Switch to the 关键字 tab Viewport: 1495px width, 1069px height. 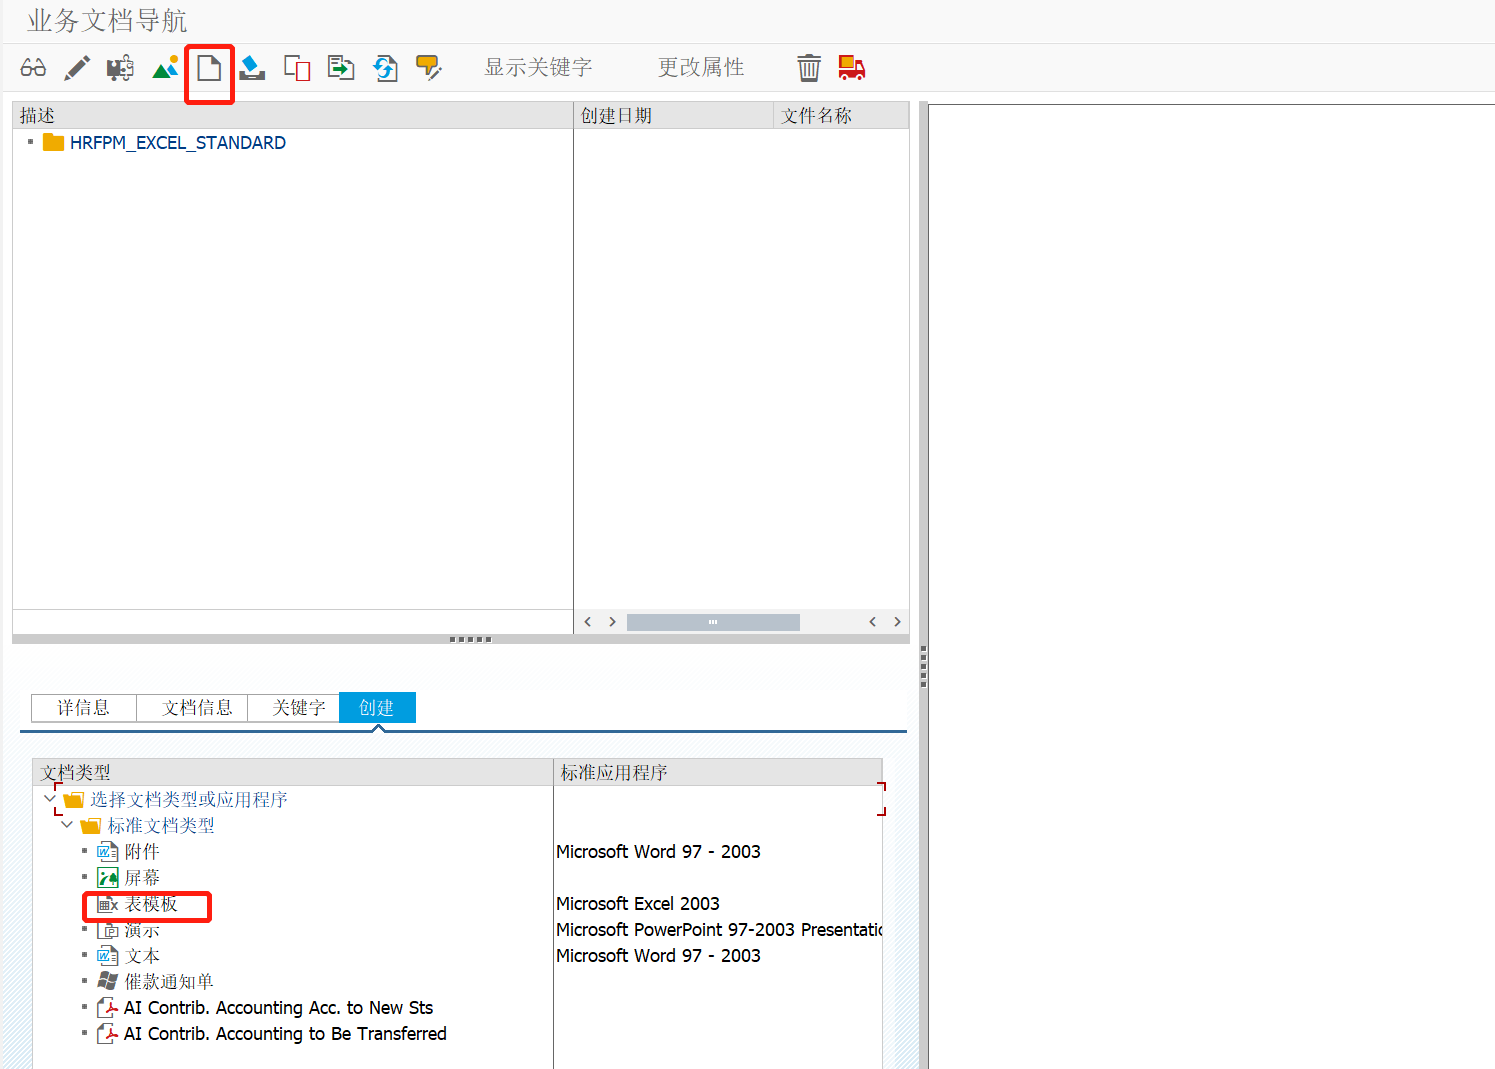click(x=293, y=707)
